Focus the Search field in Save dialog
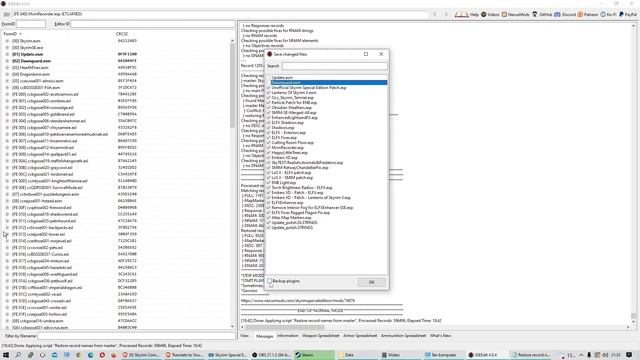 pos(335,66)
